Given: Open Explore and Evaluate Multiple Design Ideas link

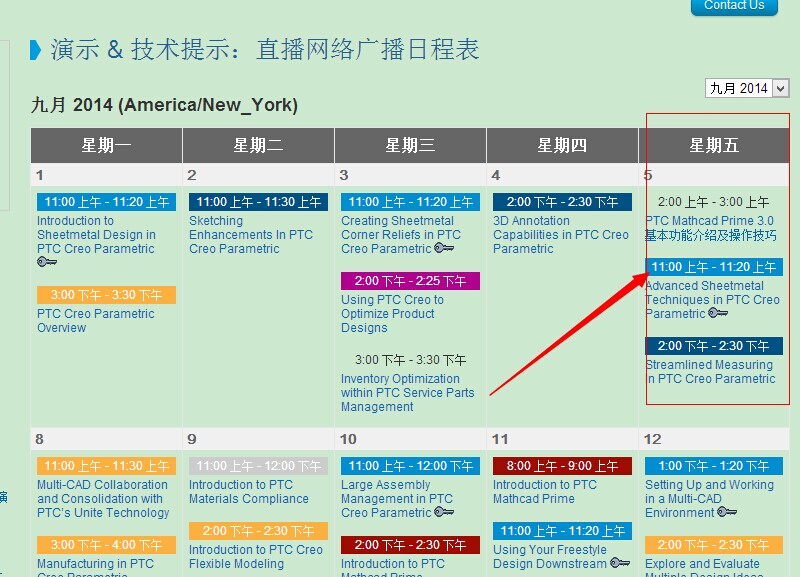Looking at the screenshot, I should 704,568.
